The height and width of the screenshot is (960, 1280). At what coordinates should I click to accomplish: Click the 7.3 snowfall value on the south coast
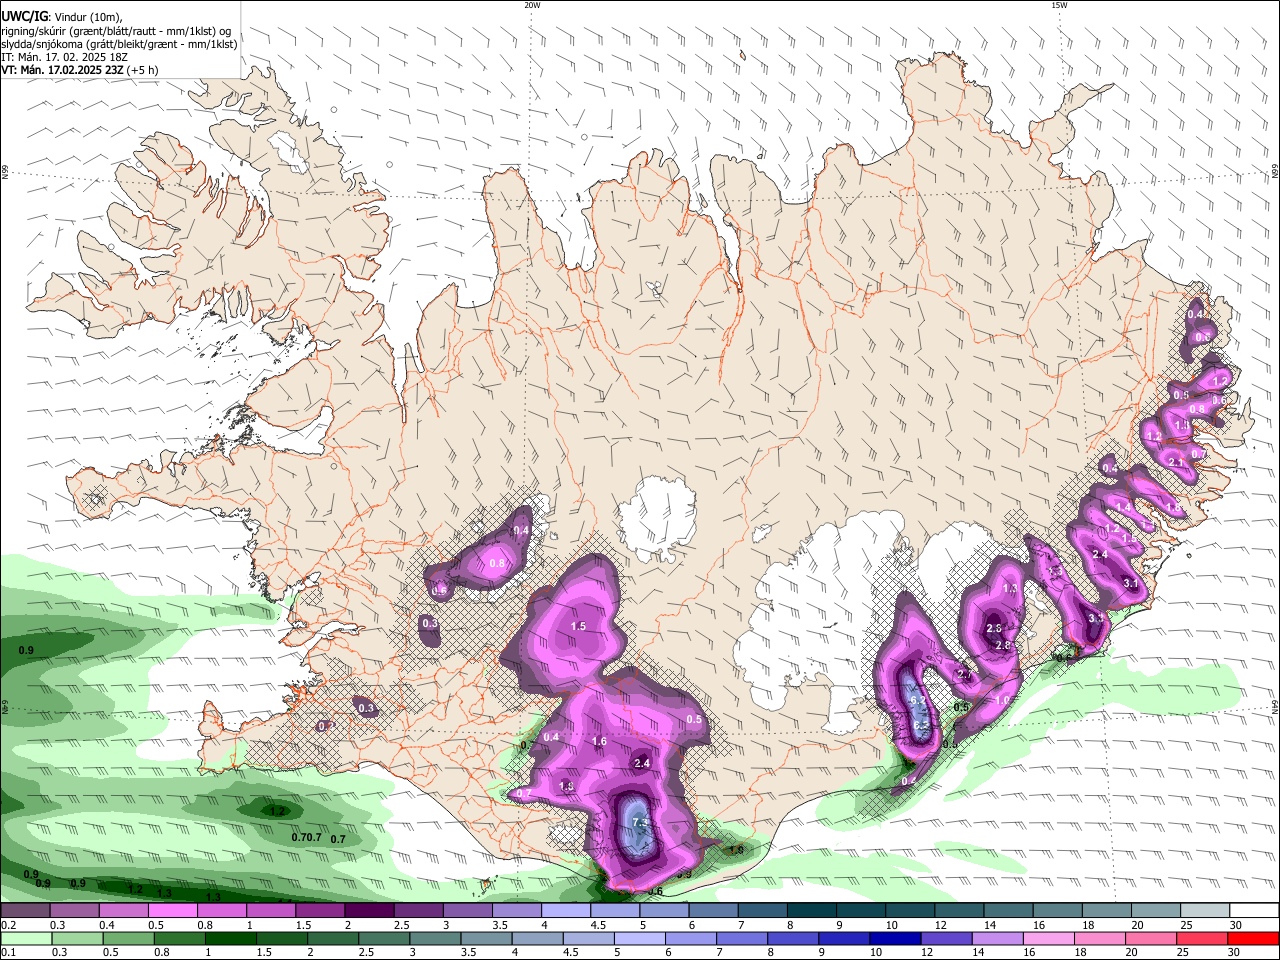coord(641,822)
